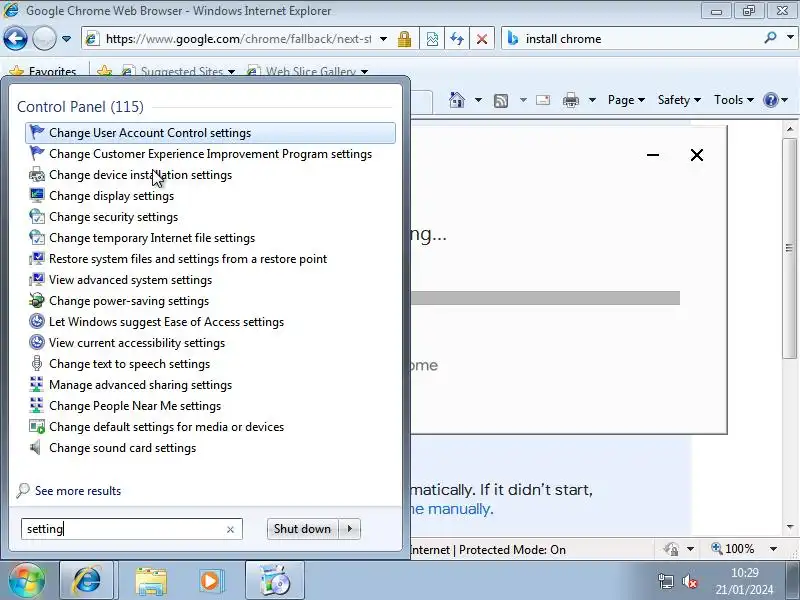This screenshot has height=600, width=800.
Task: Toggle the Compatibility View icon
Action: coord(432,39)
